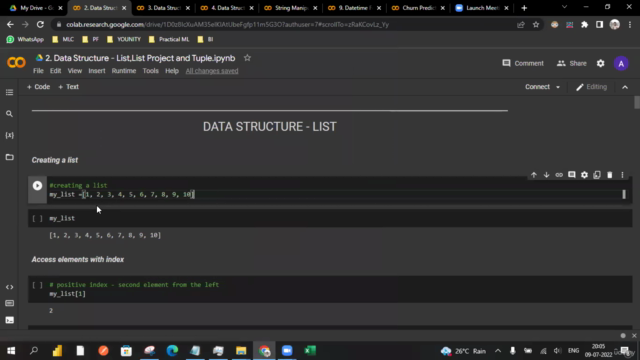640x360 pixels.
Task: Collapse the header with chevron
Action: click(625, 87)
